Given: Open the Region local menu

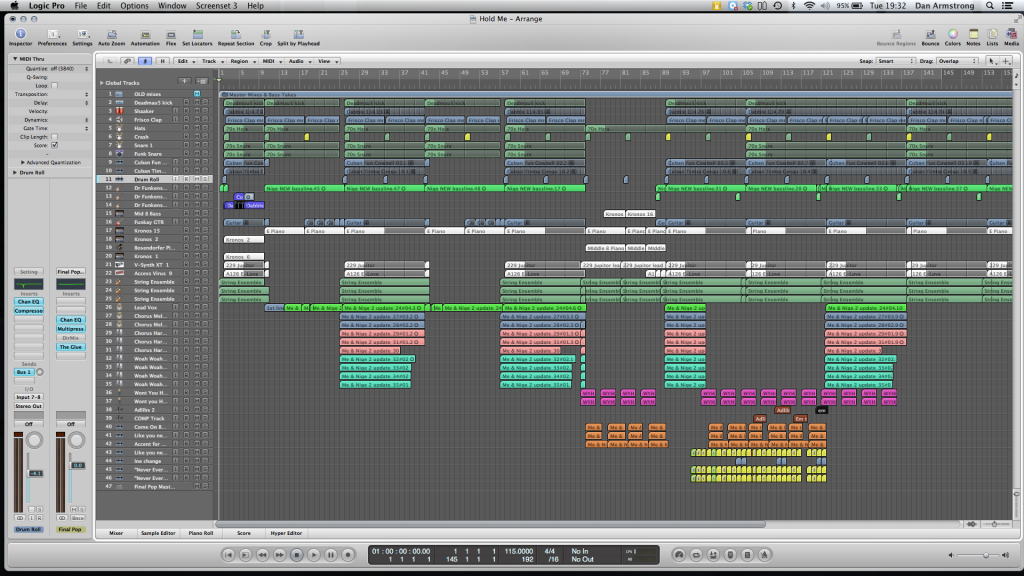Looking at the screenshot, I should (x=242, y=61).
